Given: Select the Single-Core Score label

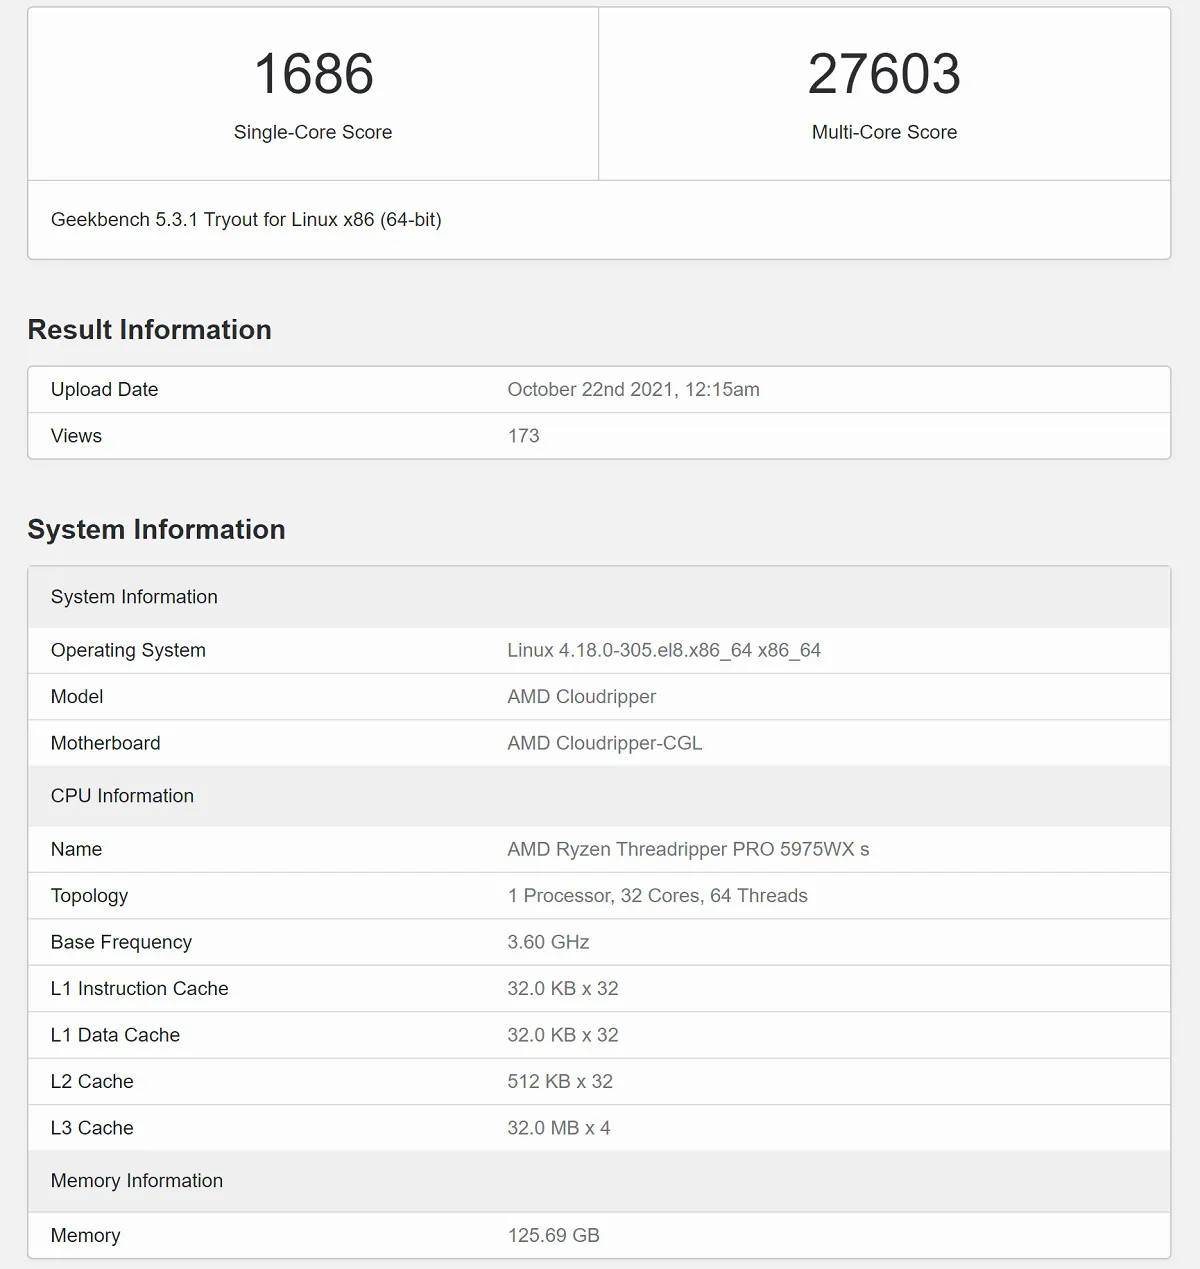Looking at the screenshot, I should [x=313, y=132].
